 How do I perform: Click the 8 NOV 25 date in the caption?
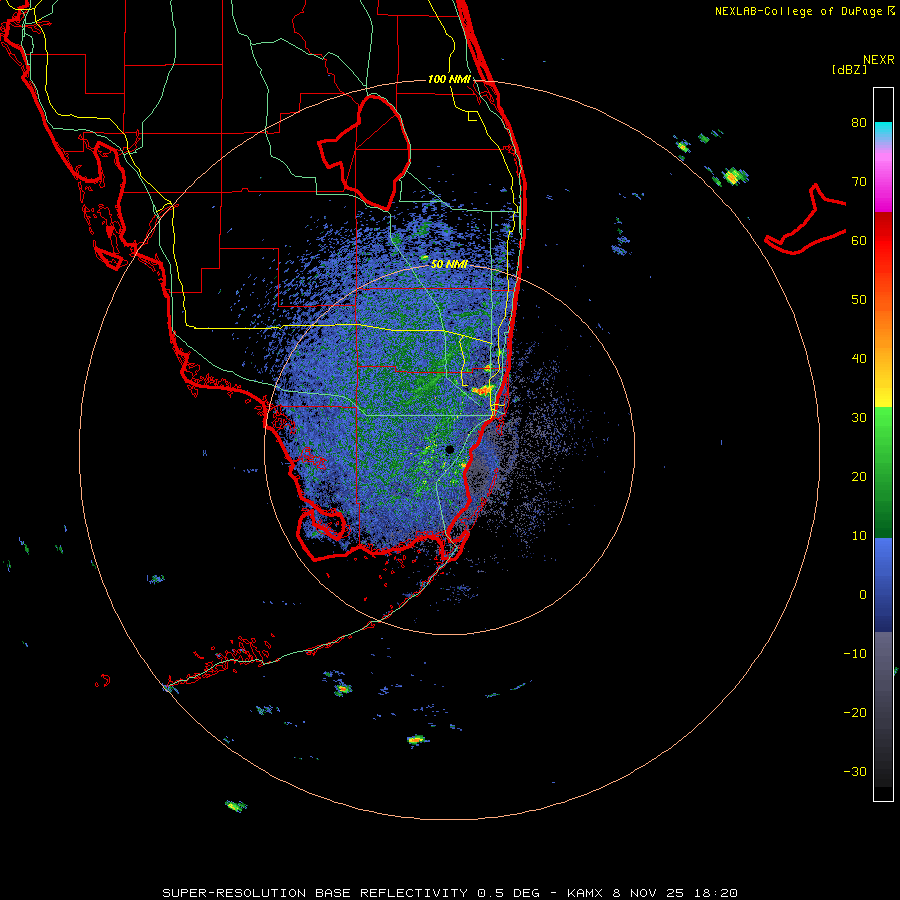pos(649,893)
